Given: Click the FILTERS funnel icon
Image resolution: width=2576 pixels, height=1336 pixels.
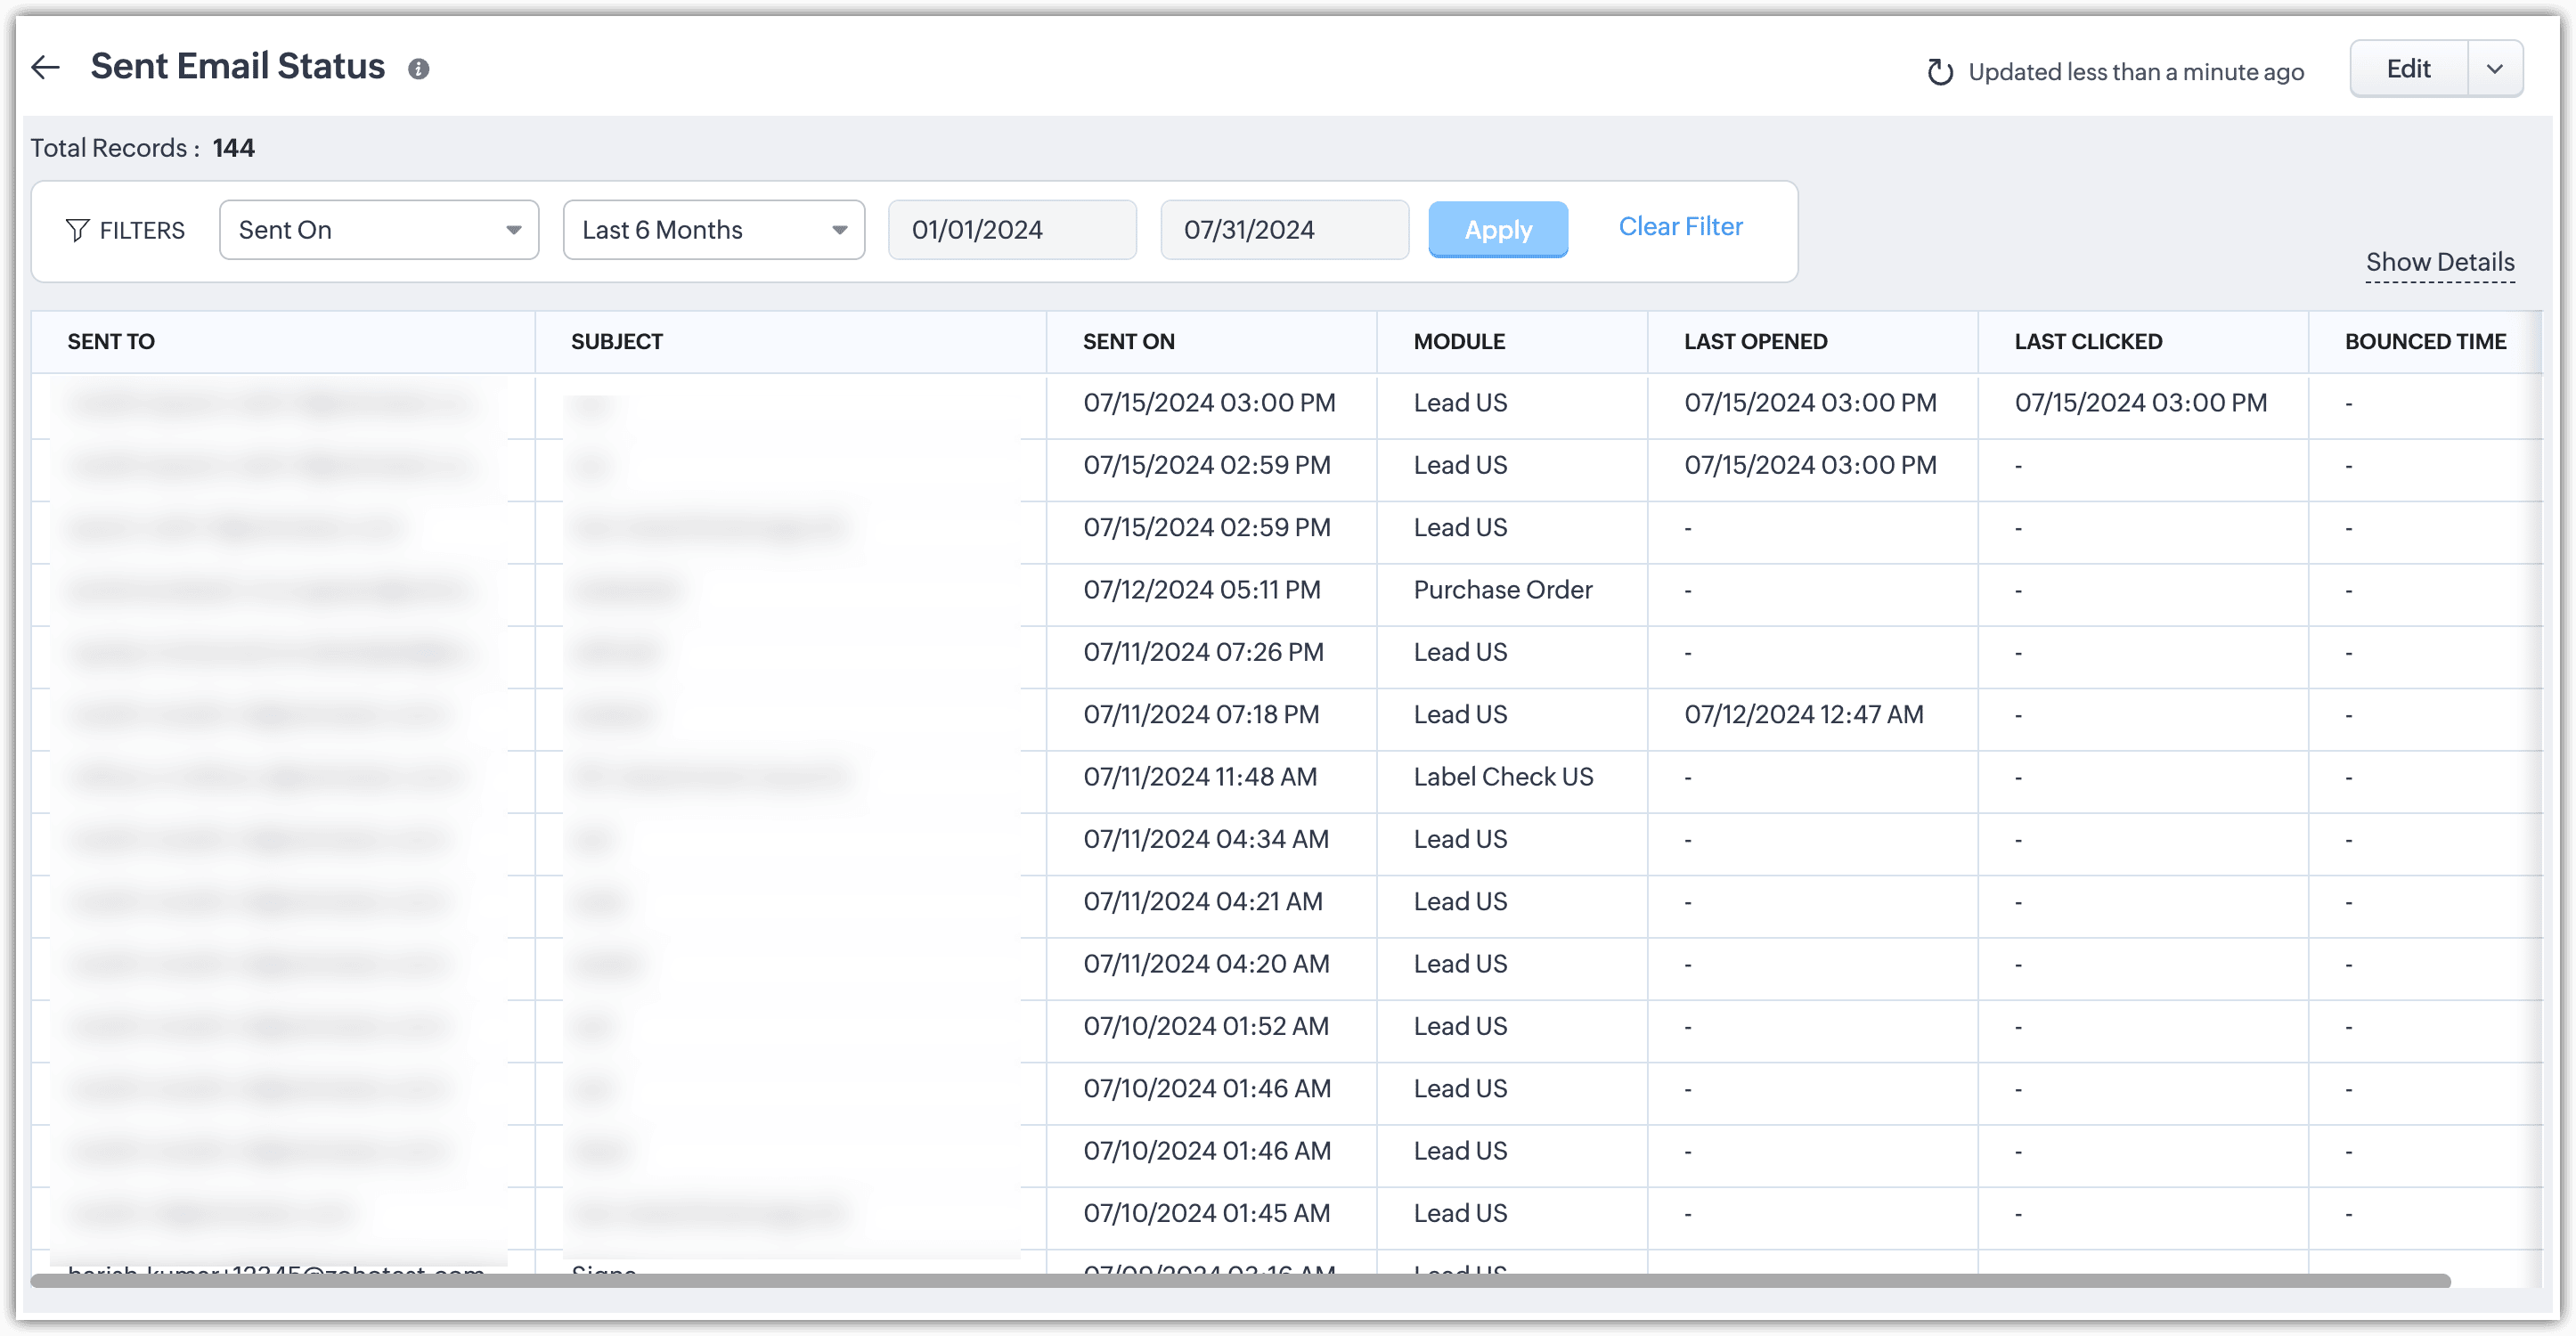Looking at the screenshot, I should click(77, 230).
